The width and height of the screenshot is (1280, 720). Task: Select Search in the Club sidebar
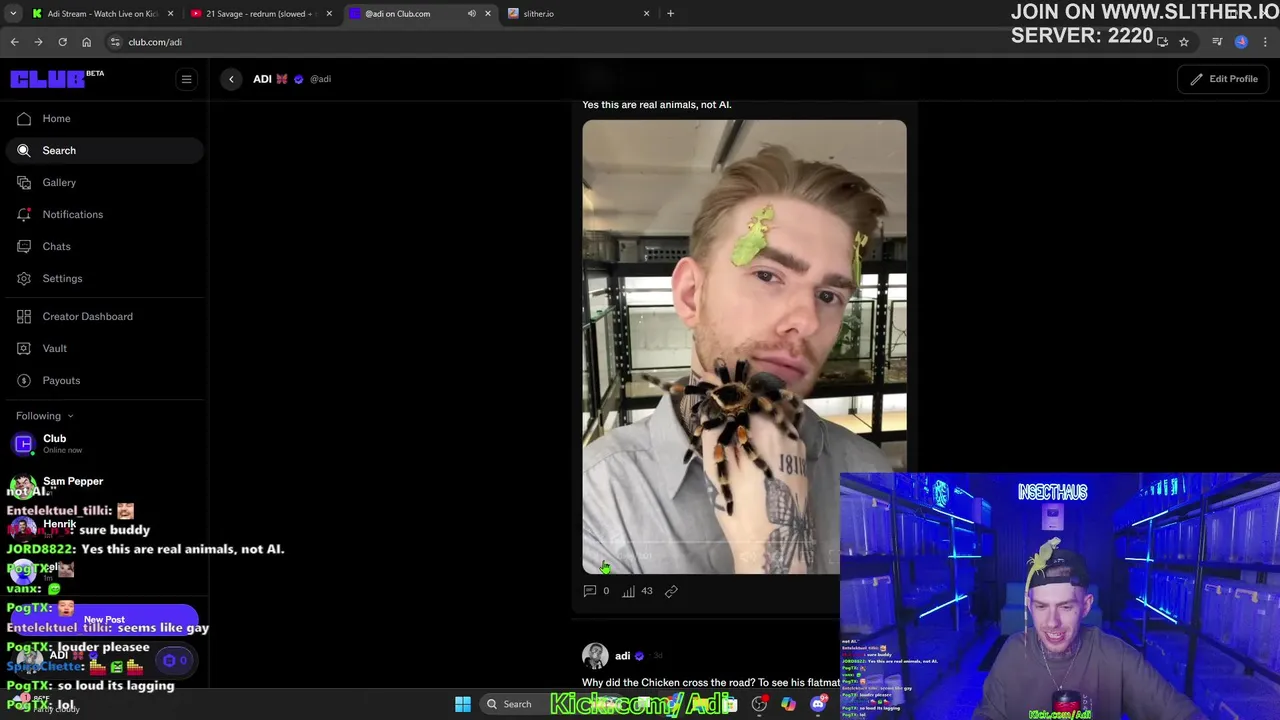[x=104, y=150]
